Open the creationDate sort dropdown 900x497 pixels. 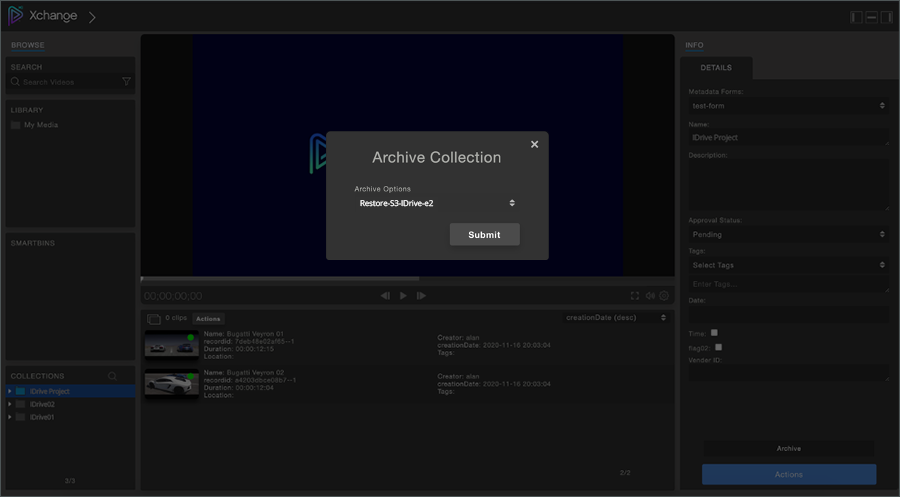point(616,317)
